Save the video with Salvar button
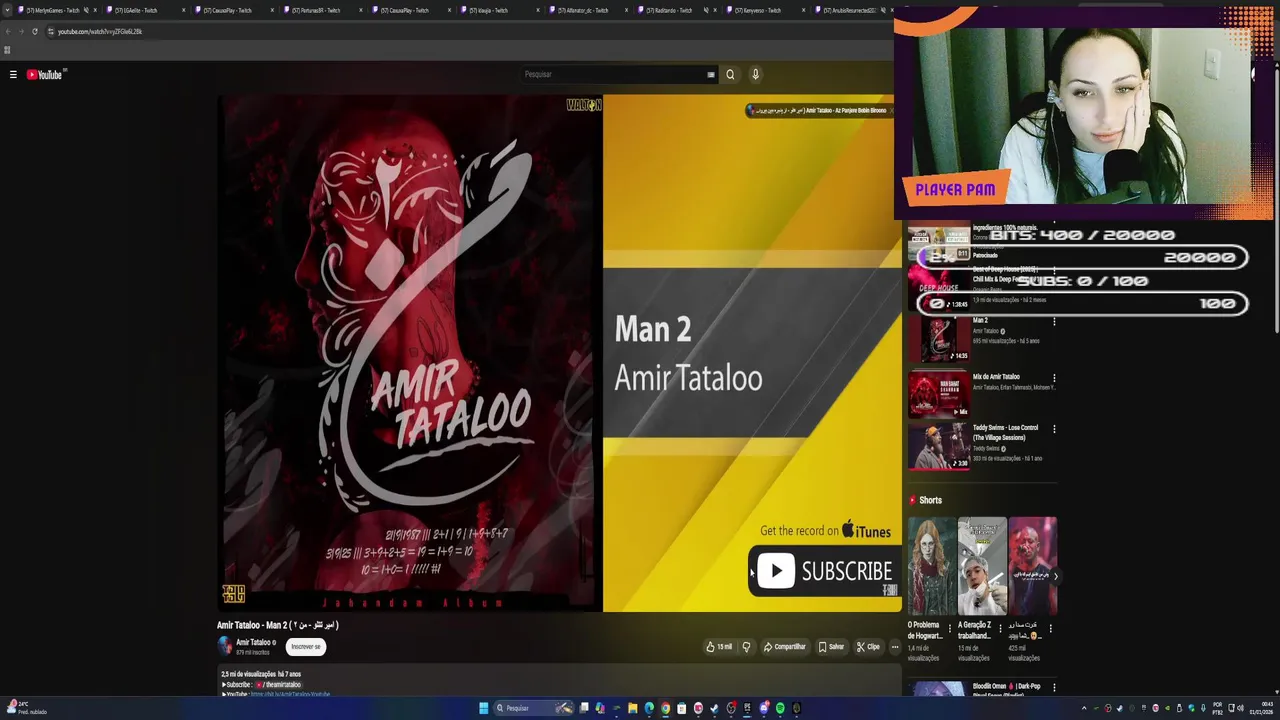This screenshot has height=720, width=1280. (831, 647)
